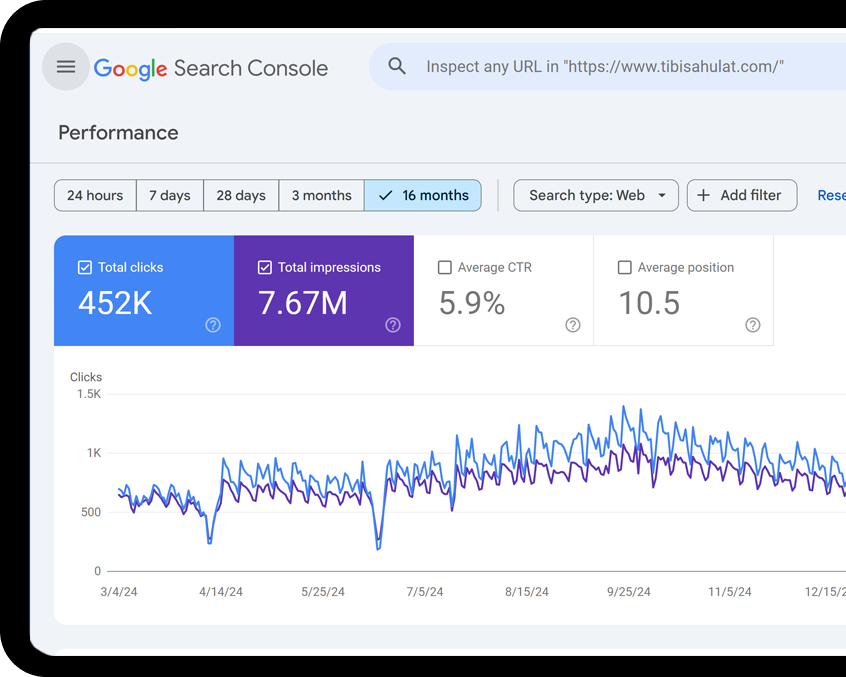Click the Add filter button

pos(742,195)
